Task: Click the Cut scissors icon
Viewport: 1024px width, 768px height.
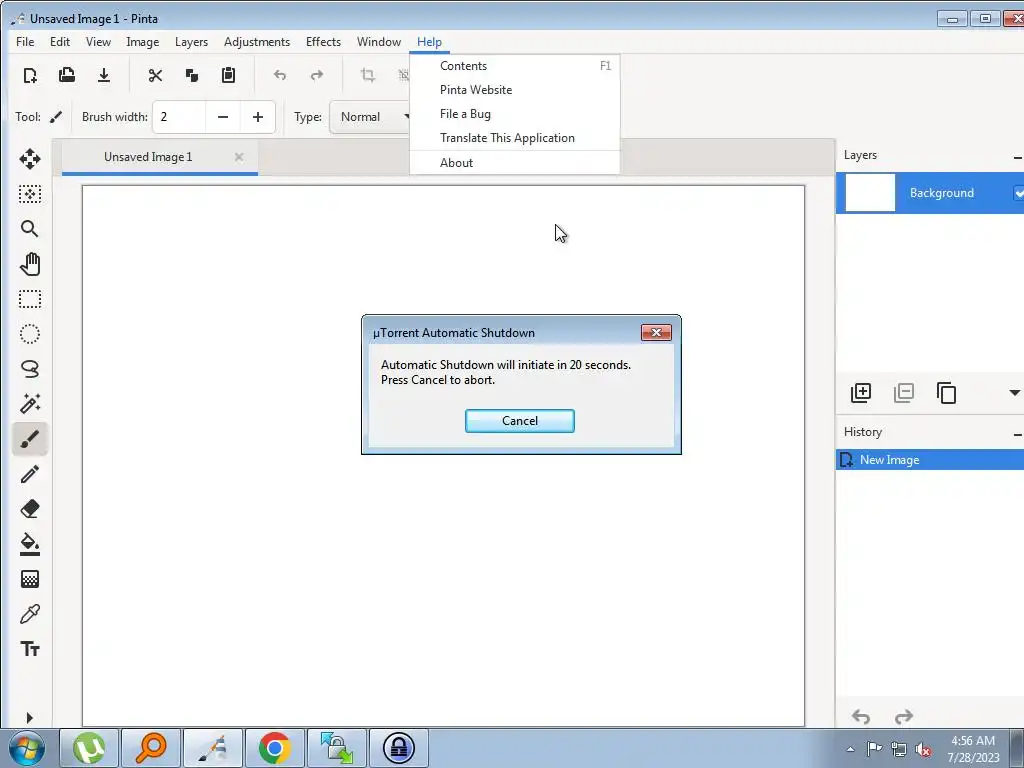Action: point(155,75)
